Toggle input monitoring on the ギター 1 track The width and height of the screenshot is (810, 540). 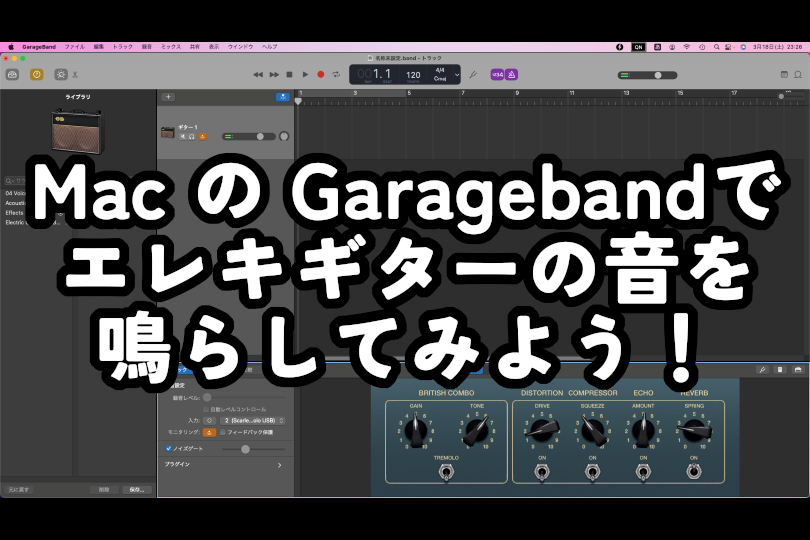coord(202,137)
